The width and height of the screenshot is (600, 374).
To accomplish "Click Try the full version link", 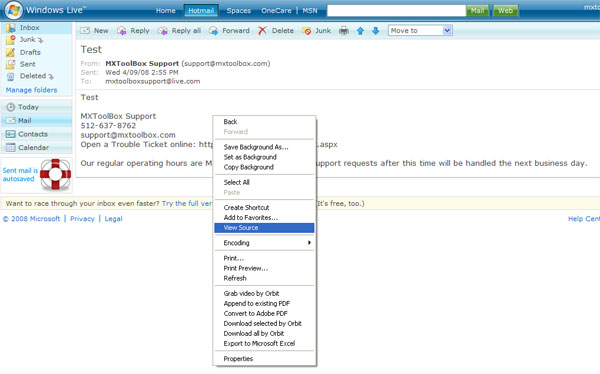I will [x=187, y=204].
